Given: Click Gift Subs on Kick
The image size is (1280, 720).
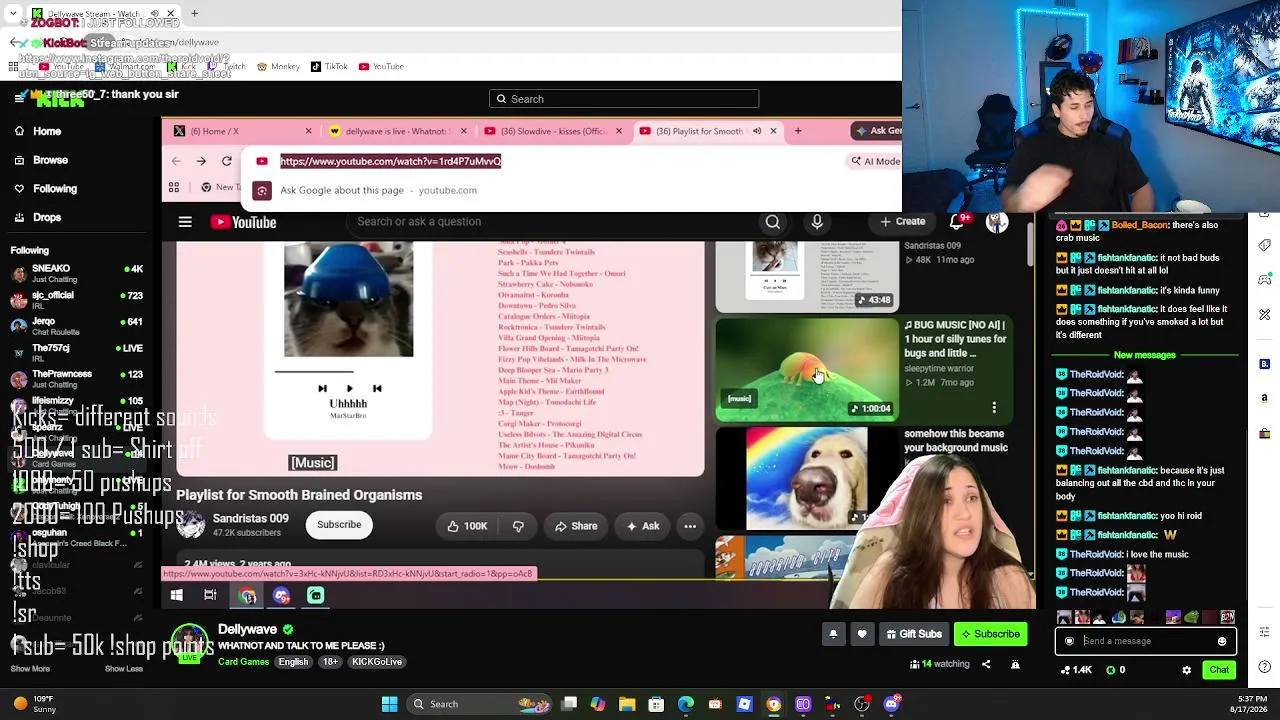Looking at the screenshot, I should pos(914,634).
